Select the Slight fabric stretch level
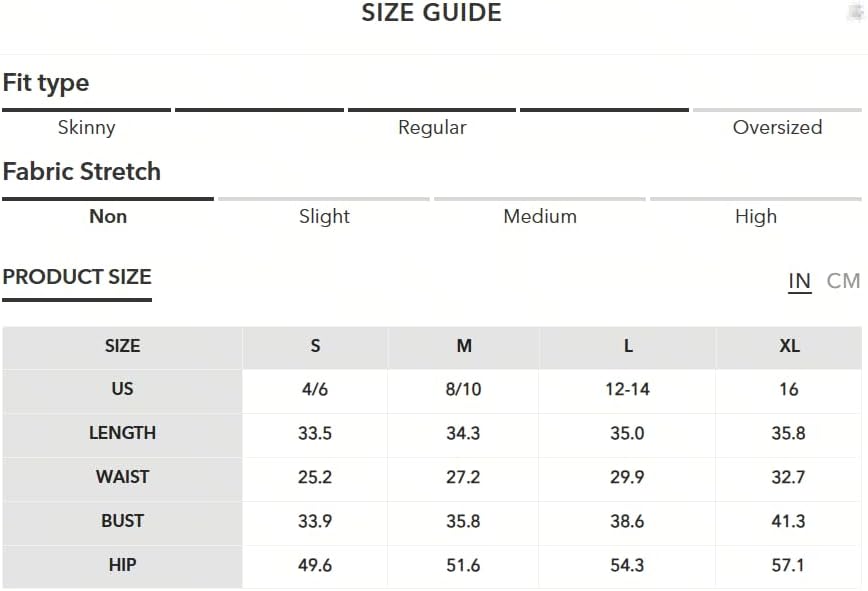The height and width of the screenshot is (591, 868). click(324, 216)
